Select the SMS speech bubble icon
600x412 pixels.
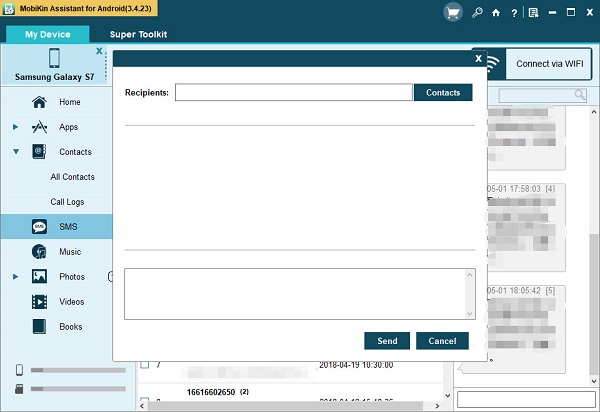(x=39, y=226)
